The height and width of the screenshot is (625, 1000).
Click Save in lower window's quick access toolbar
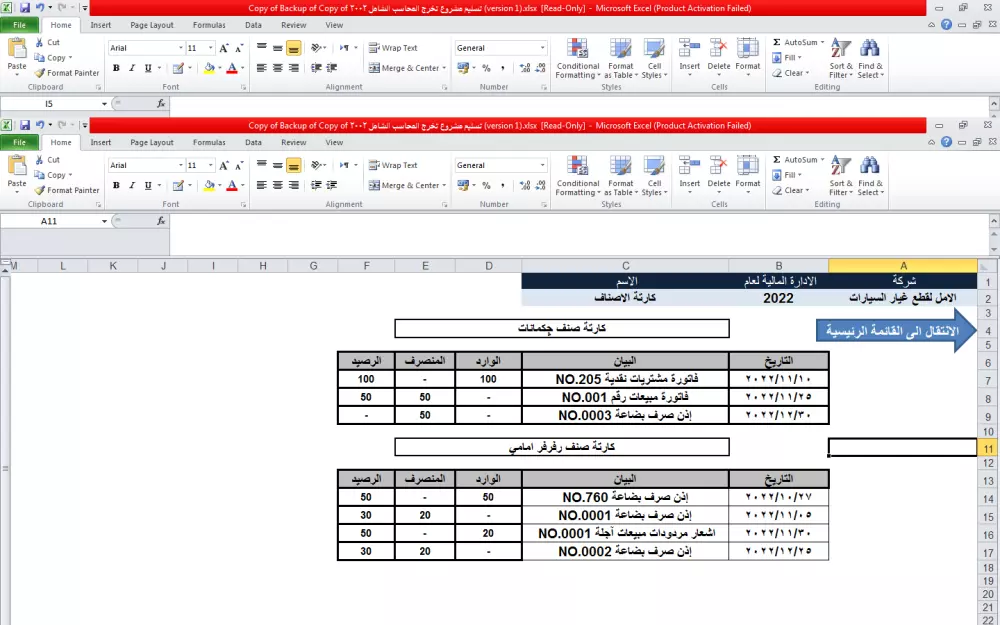point(25,125)
